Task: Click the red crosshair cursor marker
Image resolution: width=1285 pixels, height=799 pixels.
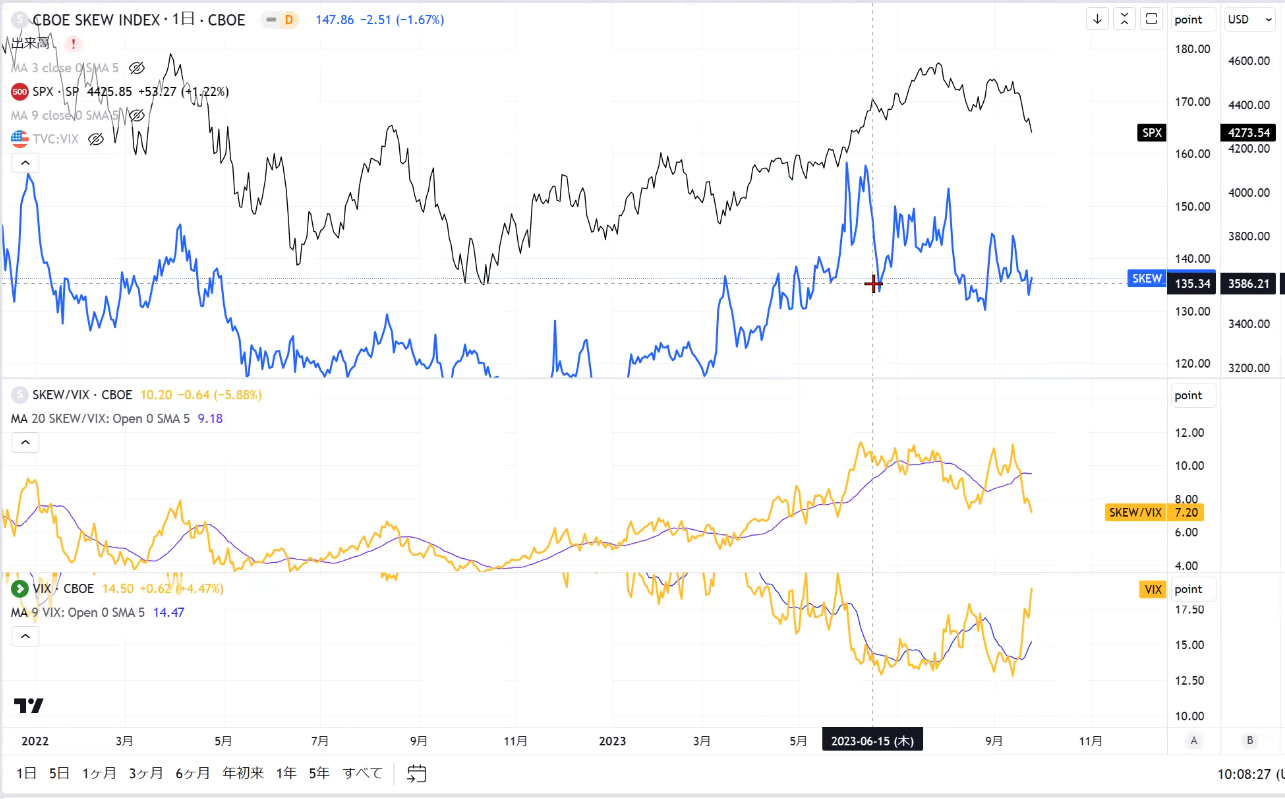Action: pyautogui.click(x=873, y=284)
